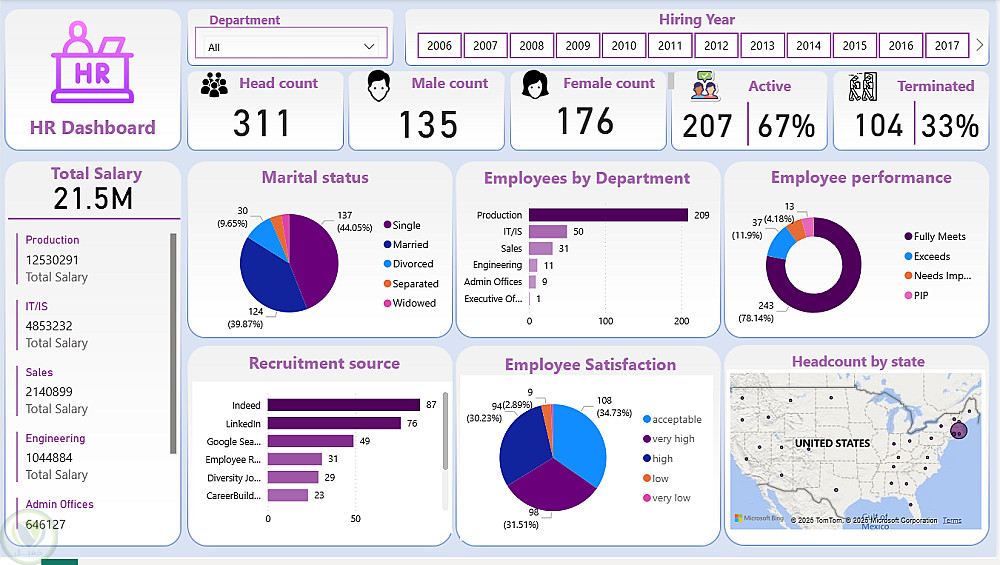1000x565 pixels.
Task: Click the Widowed legend marker
Action: tap(387, 303)
